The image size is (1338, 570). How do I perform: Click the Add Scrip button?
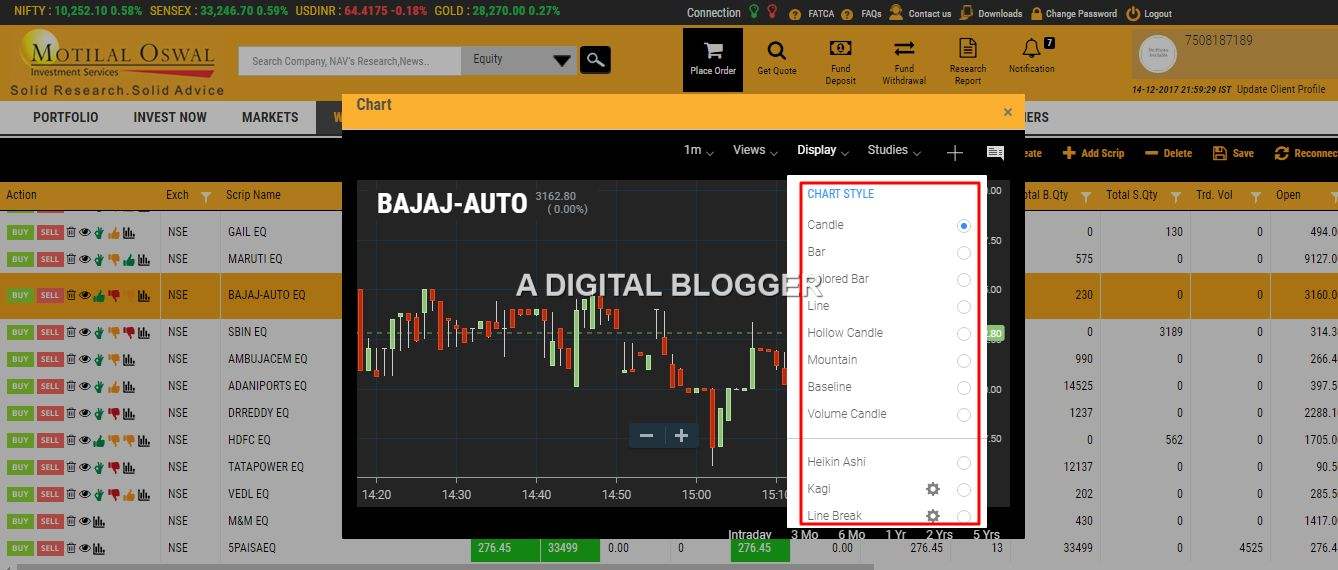(x=1093, y=153)
